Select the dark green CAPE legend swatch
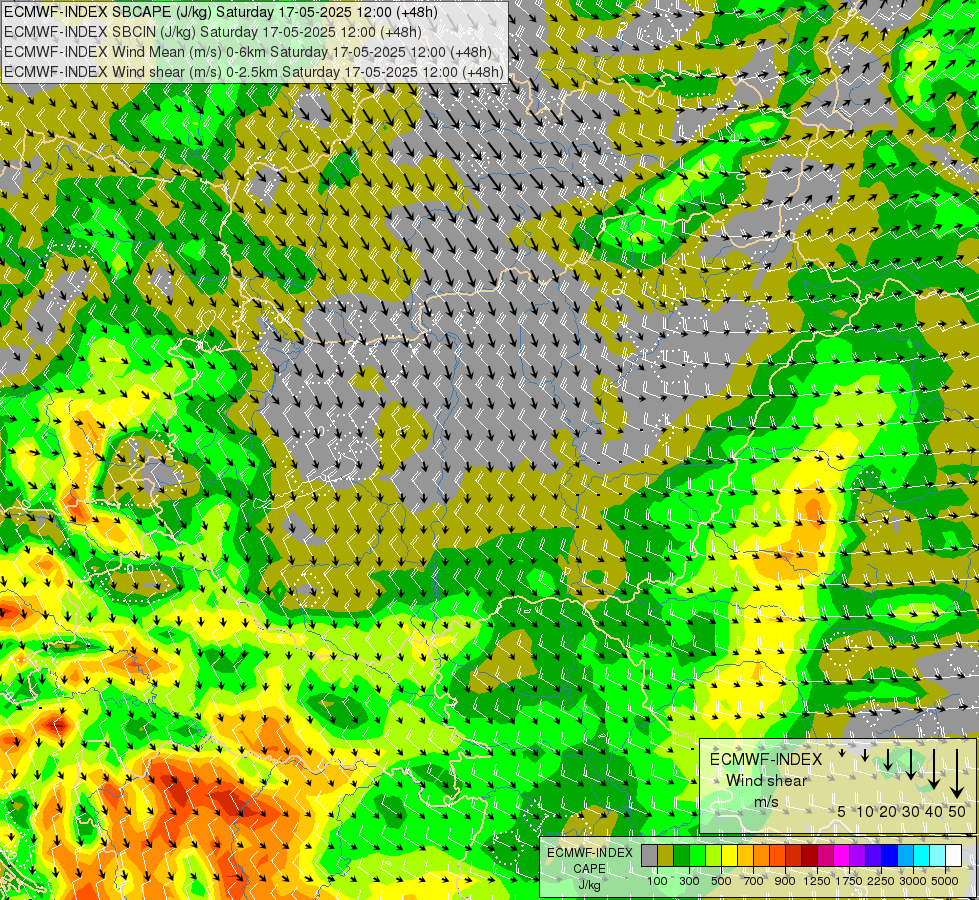Viewport: 979px width, 900px height. click(682, 855)
